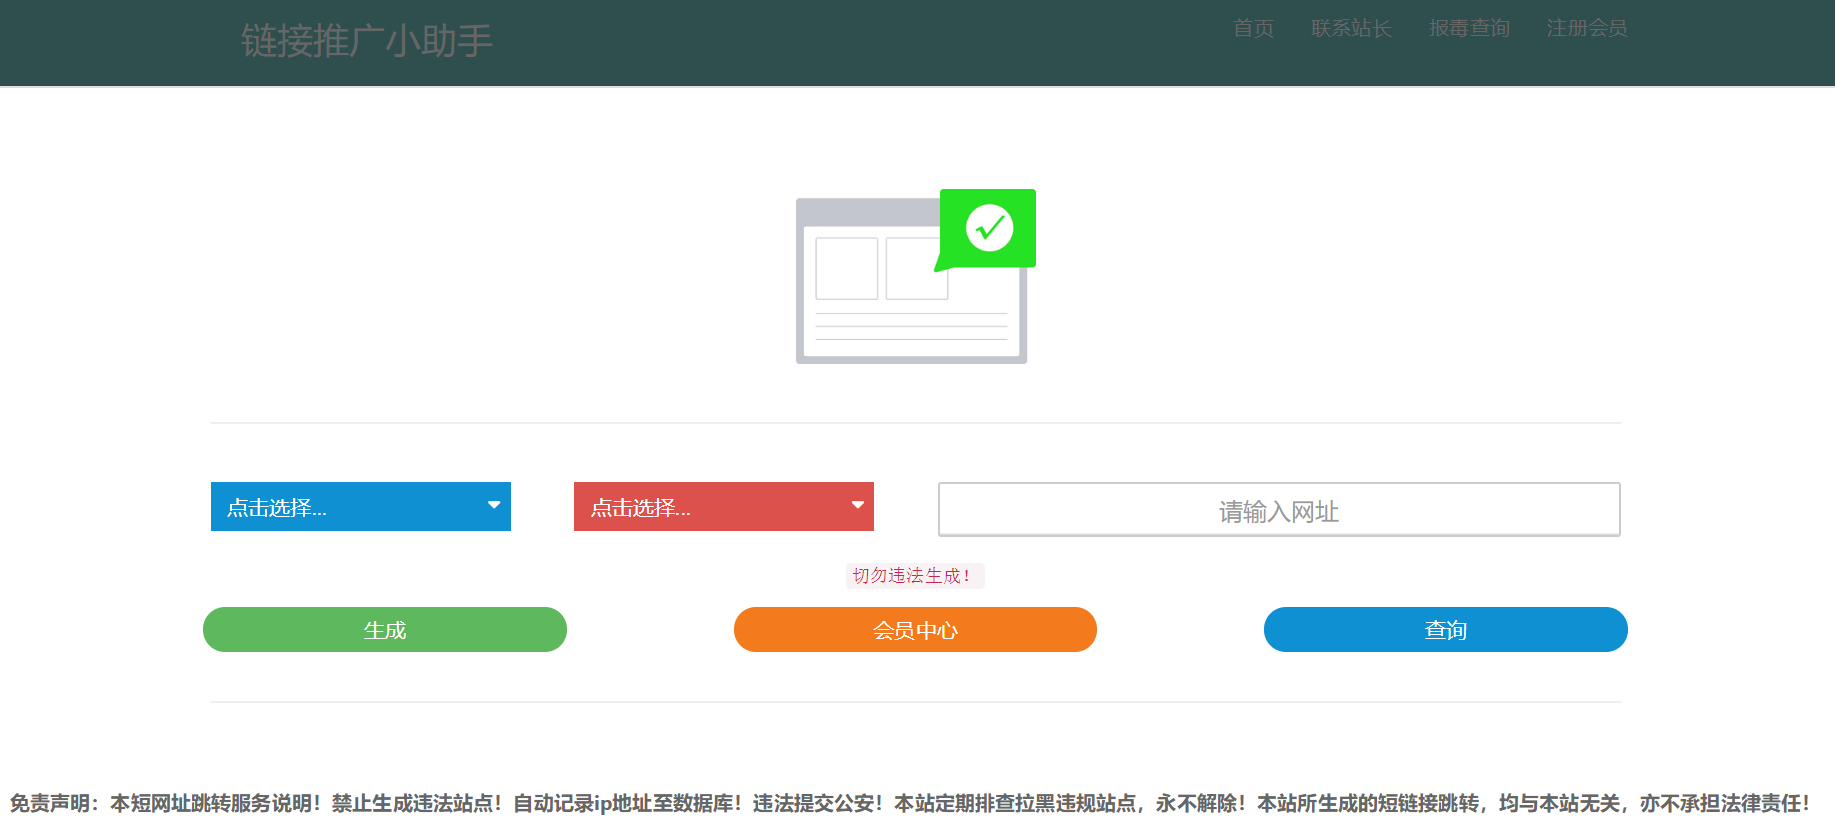
Task: Click the caret arrow on the blue dropdown
Action: [494, 506]
